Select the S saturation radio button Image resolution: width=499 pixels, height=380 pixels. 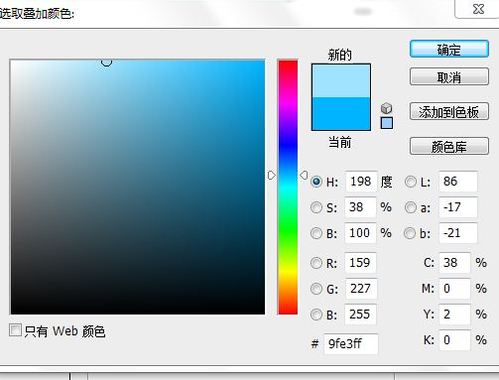point(316,207)
